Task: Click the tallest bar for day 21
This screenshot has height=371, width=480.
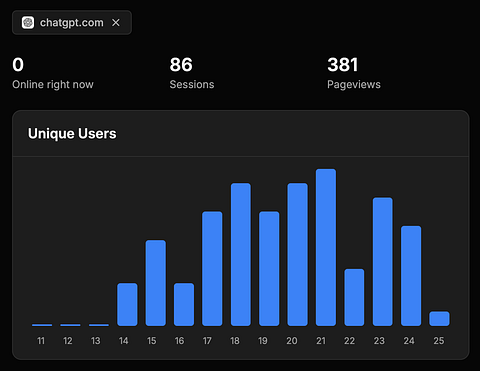Action: (326, 247)
